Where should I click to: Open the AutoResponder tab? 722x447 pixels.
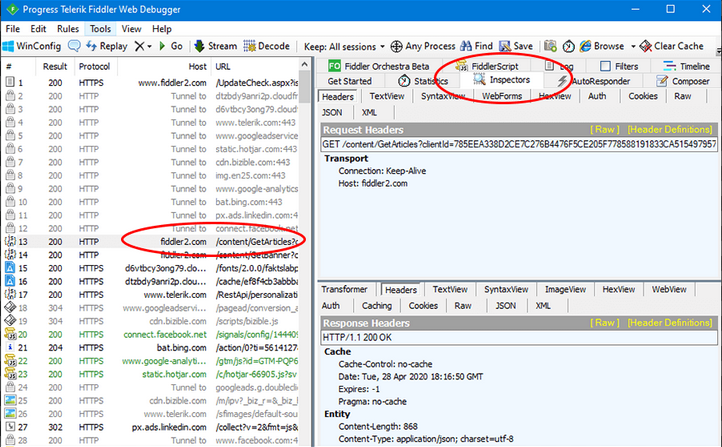point(594,81)
